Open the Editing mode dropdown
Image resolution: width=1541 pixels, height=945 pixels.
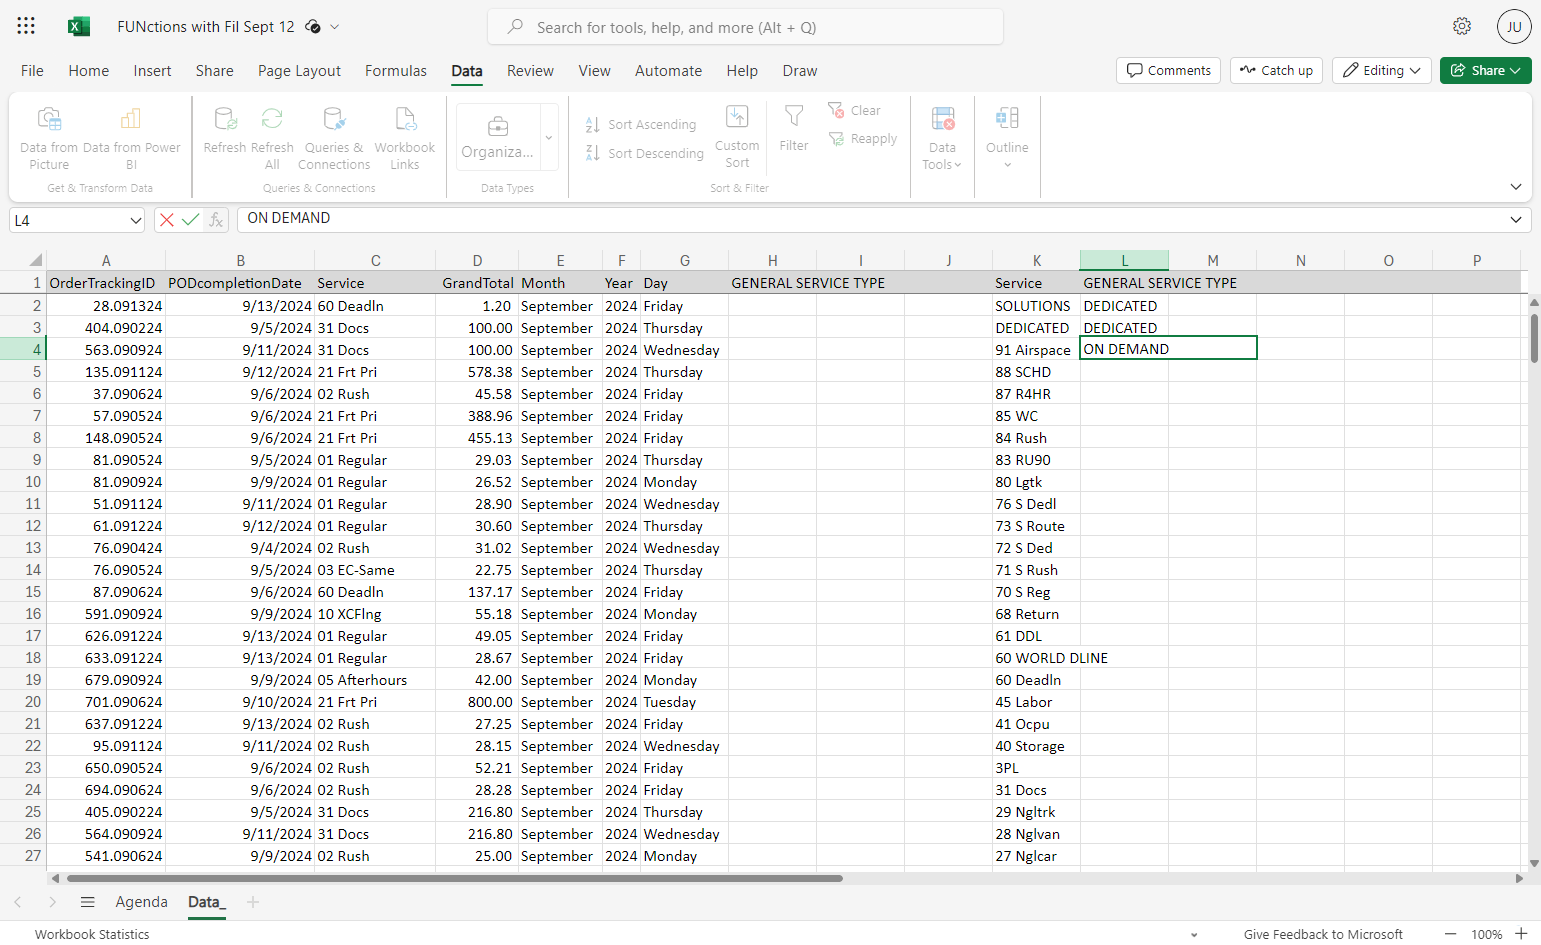point(1381,70)
